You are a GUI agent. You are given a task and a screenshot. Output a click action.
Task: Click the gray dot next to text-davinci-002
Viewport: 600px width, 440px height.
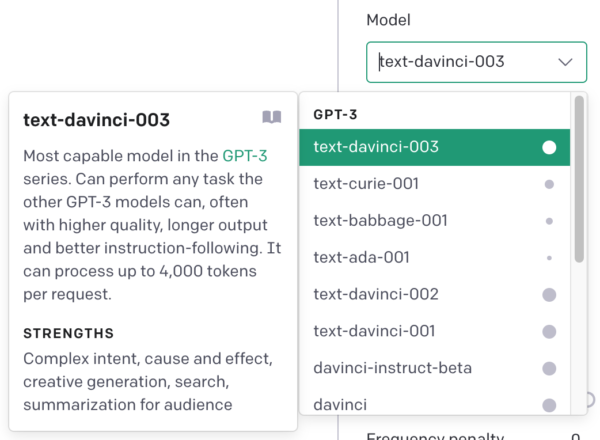coord(549,295)
